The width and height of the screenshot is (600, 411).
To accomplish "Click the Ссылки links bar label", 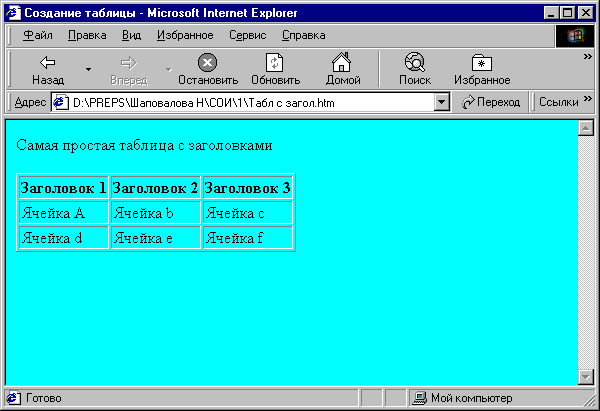I will [559, 102].
